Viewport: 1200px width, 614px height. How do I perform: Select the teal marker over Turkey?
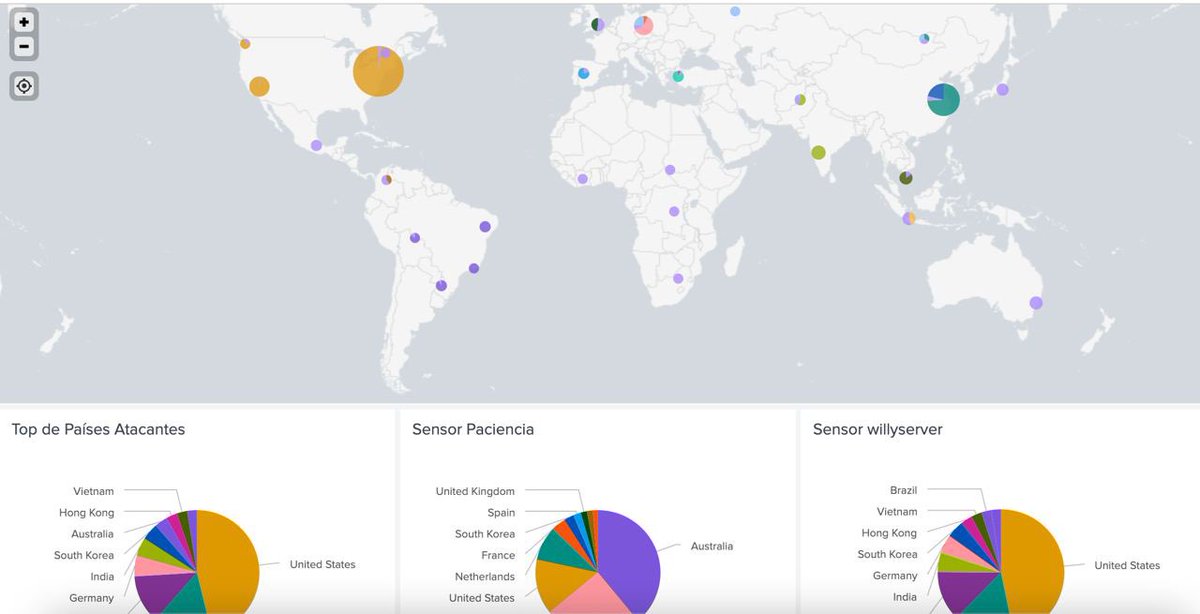point(678,76)
